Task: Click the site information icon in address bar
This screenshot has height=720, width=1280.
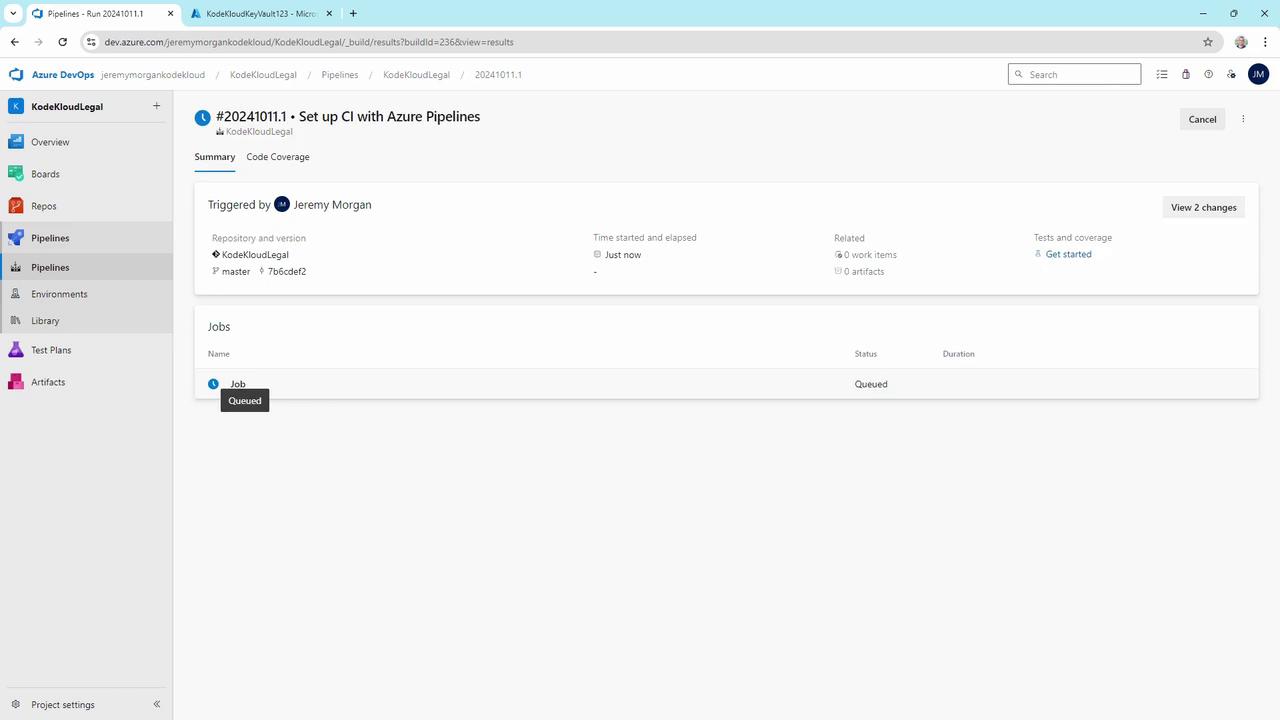Action: 91,42
